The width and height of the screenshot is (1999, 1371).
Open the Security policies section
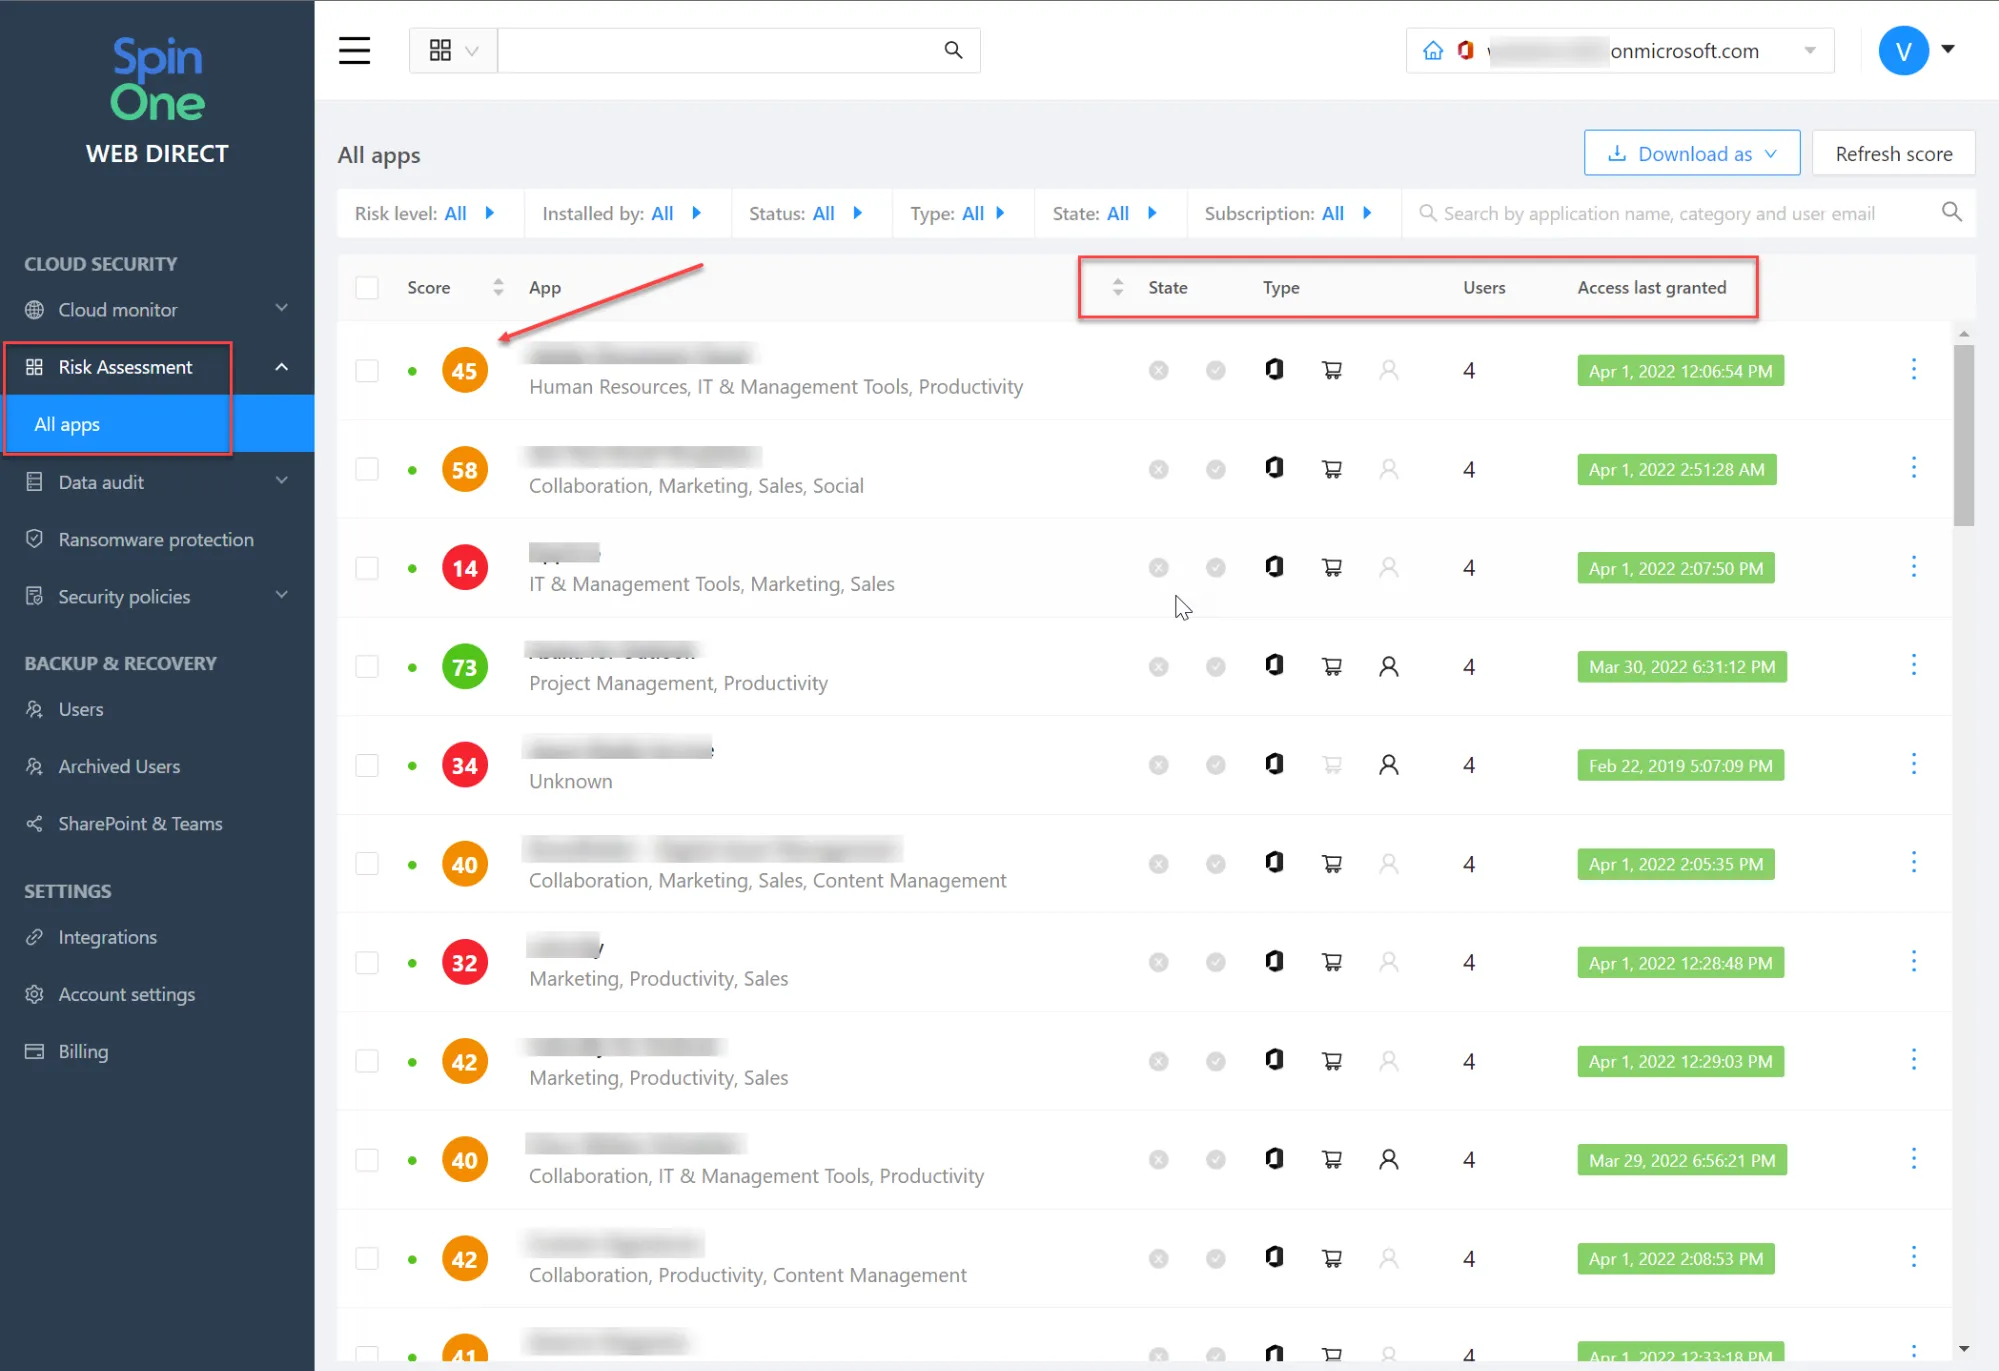(124, 596)
